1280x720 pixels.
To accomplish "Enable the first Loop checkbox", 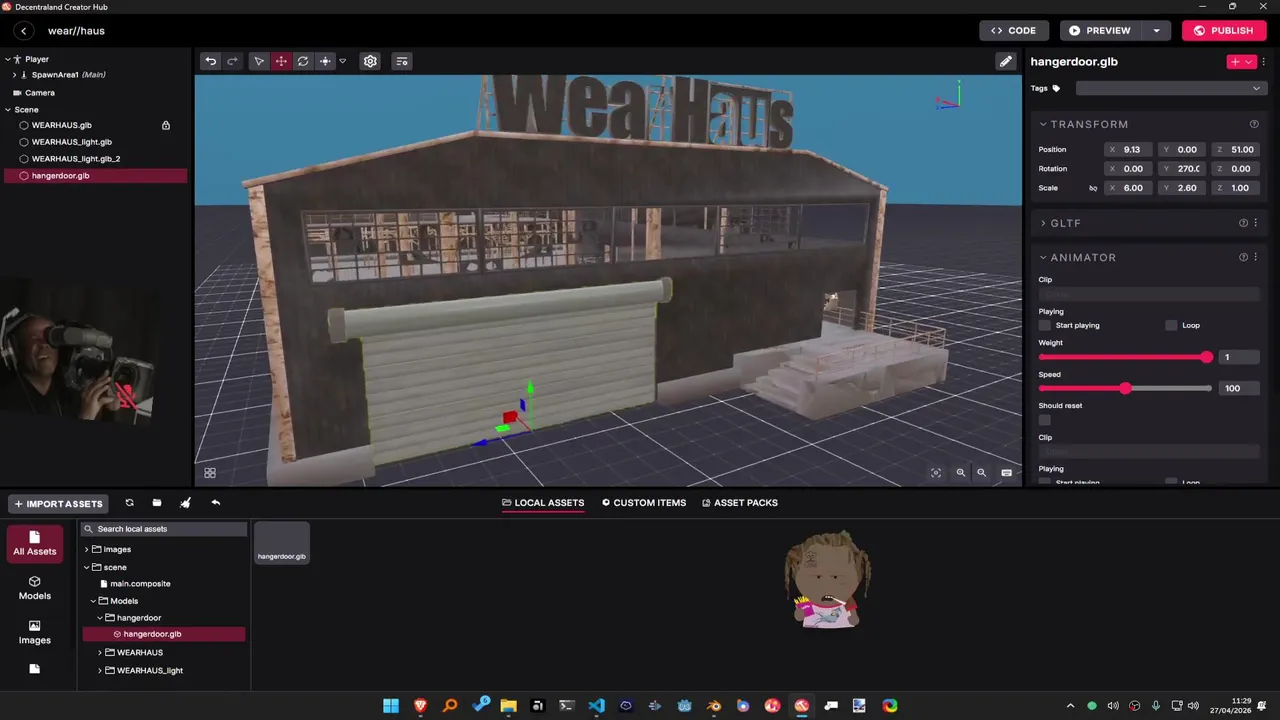I will (x=1171, y=325).
